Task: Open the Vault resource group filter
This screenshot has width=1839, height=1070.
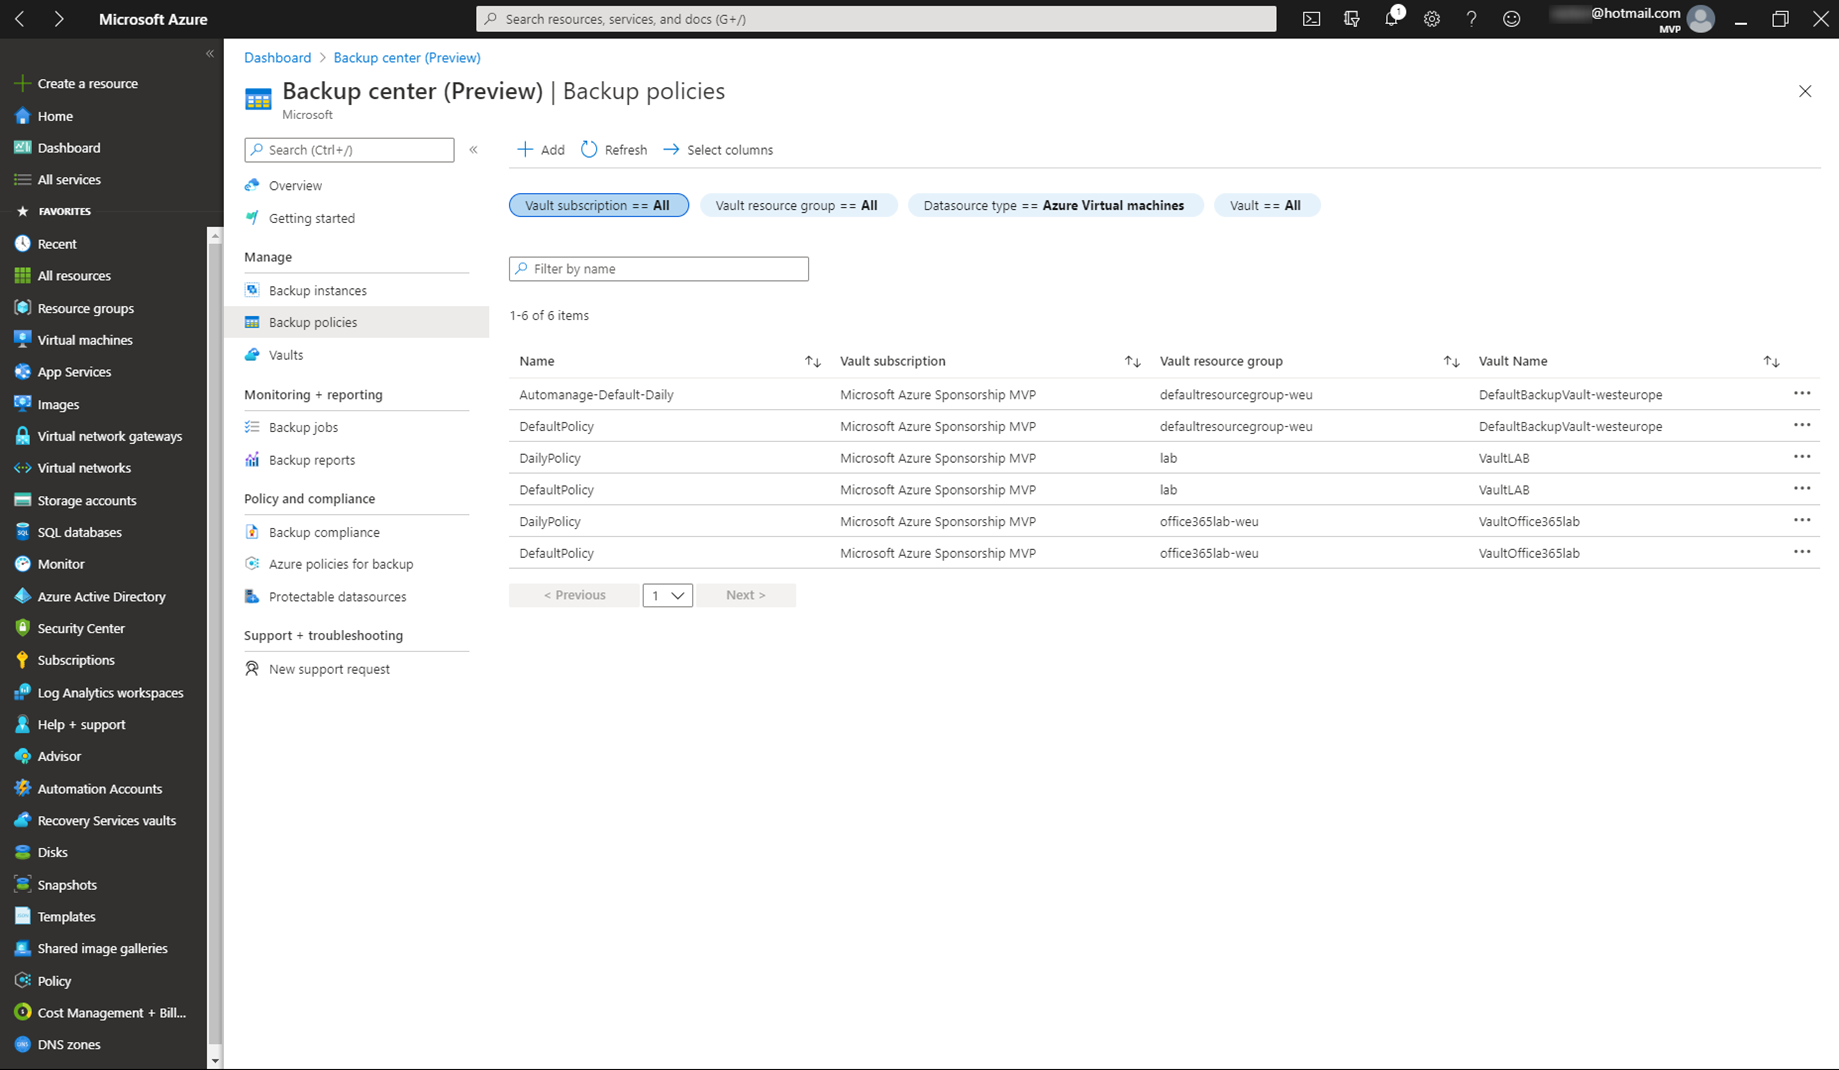Action: tap(797, 205)
